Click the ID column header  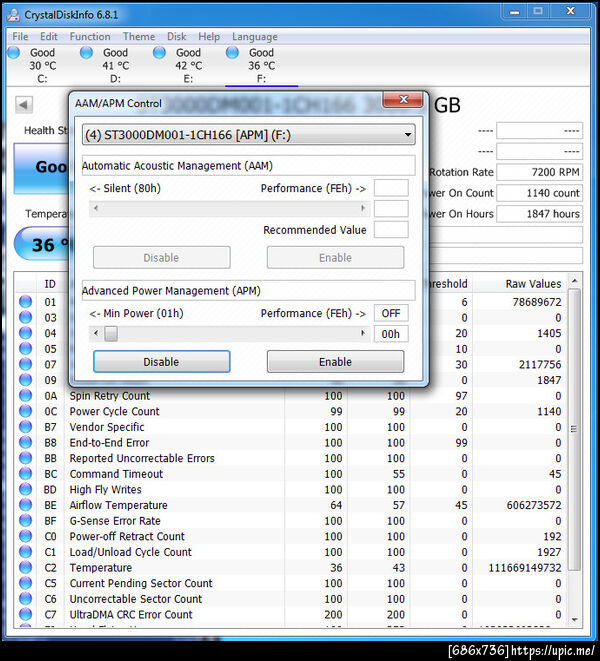[50, 284]
